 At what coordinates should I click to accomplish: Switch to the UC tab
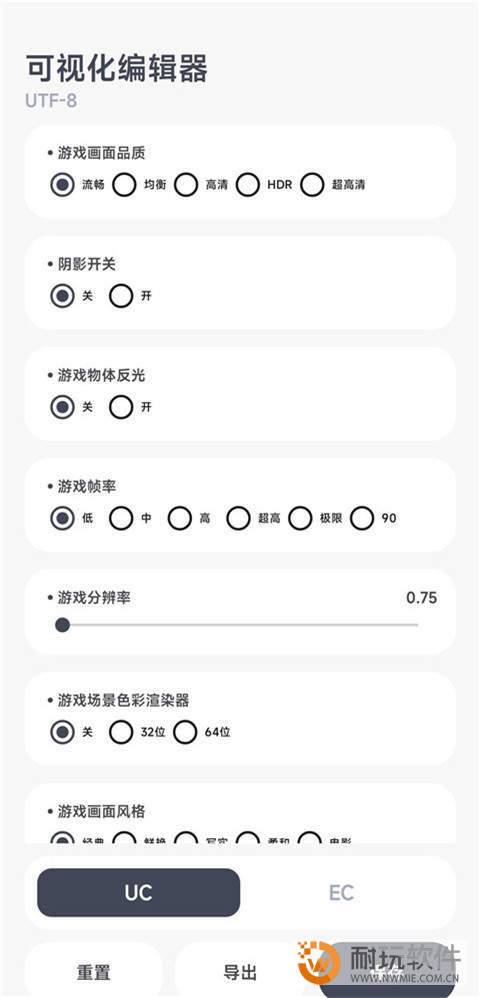point(139,892)
